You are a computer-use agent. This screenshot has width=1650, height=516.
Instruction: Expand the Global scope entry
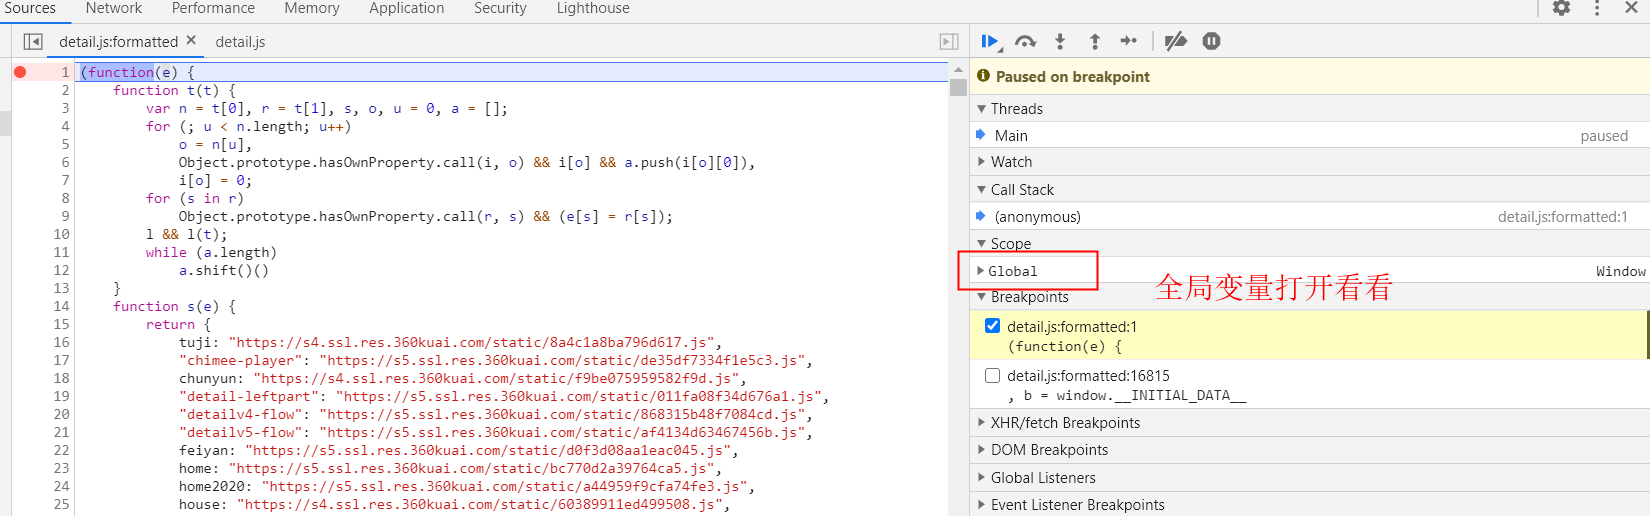981,271
